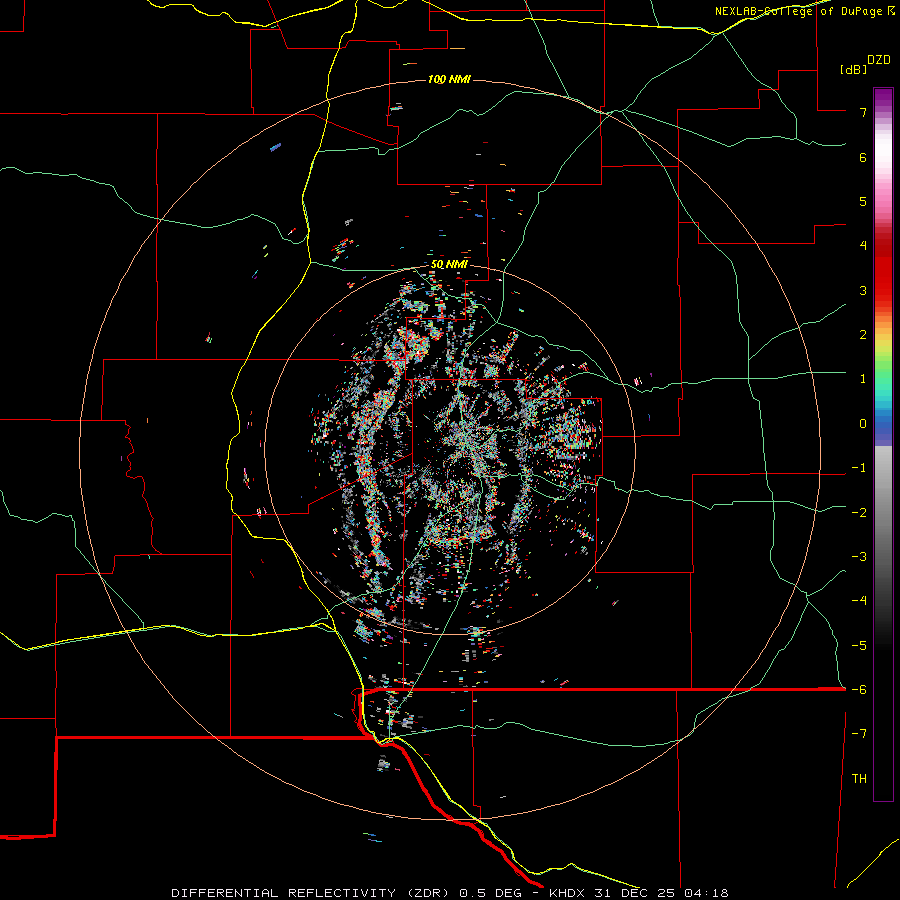Click the red segment of the ZDR color bar
The image size is (900, 900).
(x=883, y=270)
